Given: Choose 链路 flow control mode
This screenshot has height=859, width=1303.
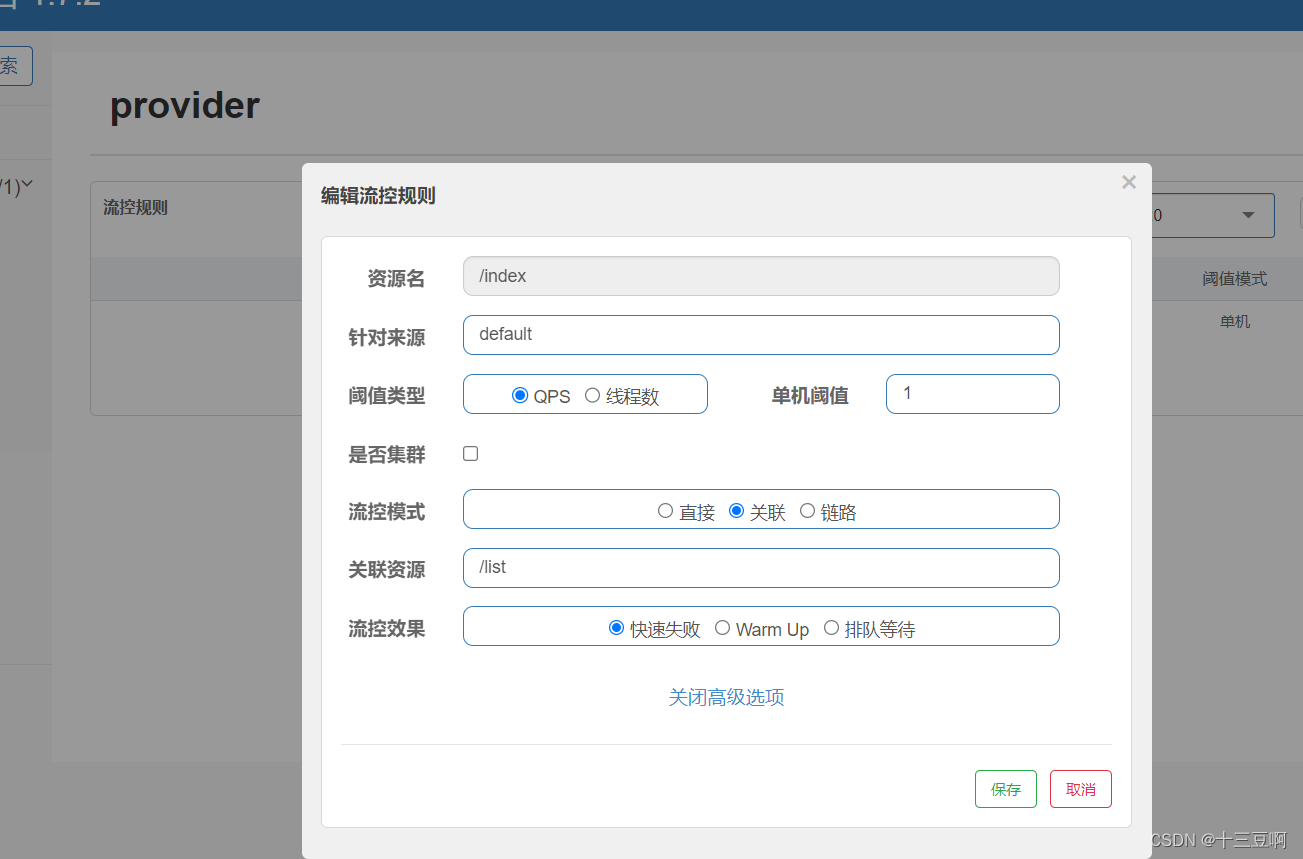Looking at the screenshot, I should [808, 511].
